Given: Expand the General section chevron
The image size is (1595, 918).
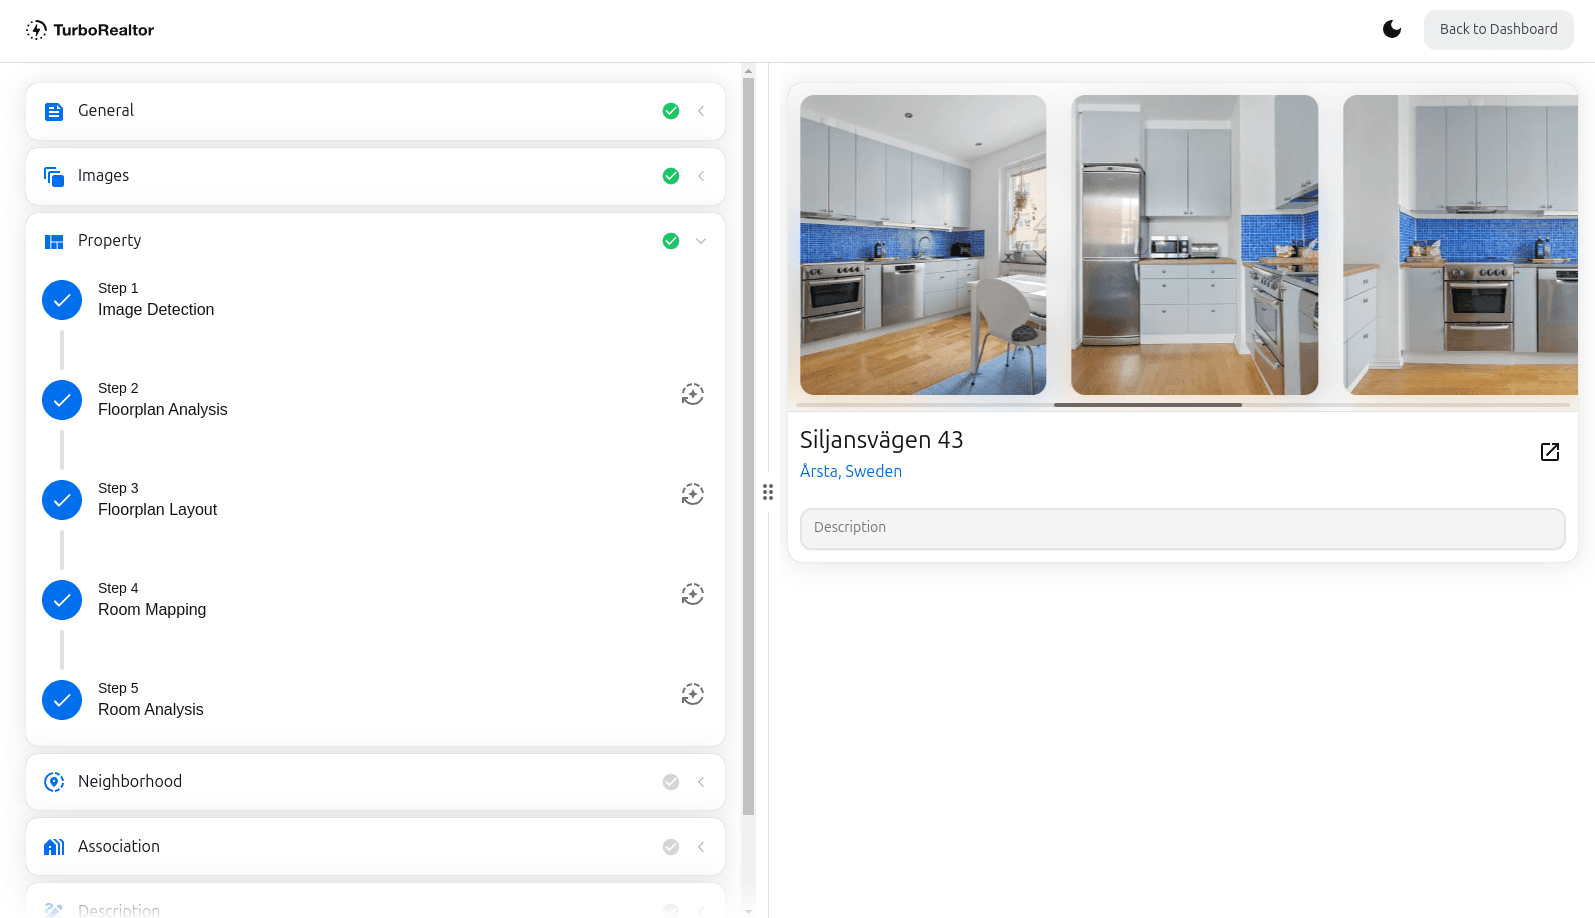Looking at the screenshot, I should (x=701, y=111).
